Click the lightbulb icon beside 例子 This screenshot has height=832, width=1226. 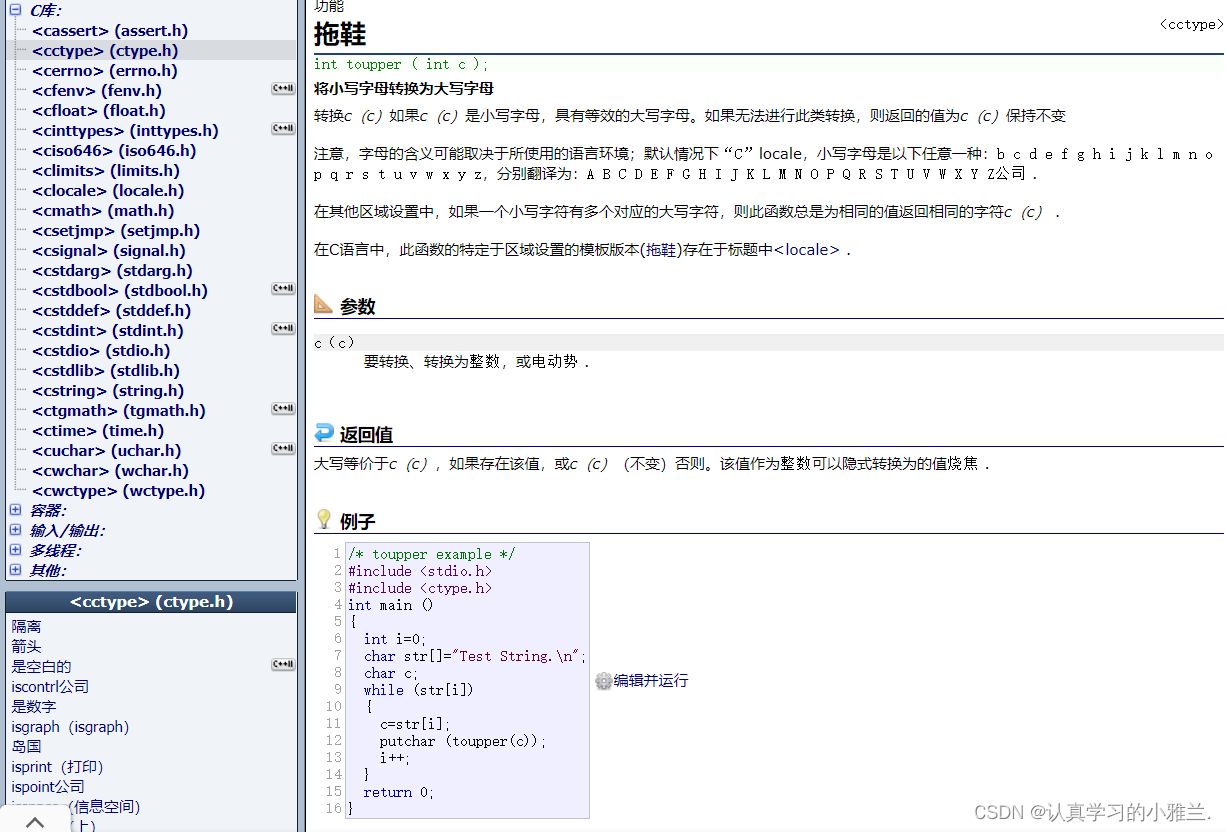click(324, 520)
